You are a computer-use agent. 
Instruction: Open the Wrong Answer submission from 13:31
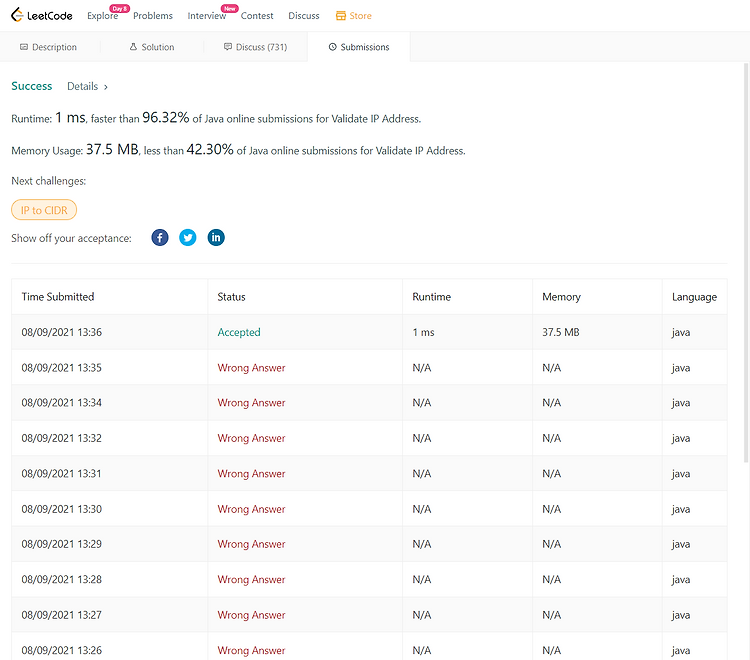[251, 473]
